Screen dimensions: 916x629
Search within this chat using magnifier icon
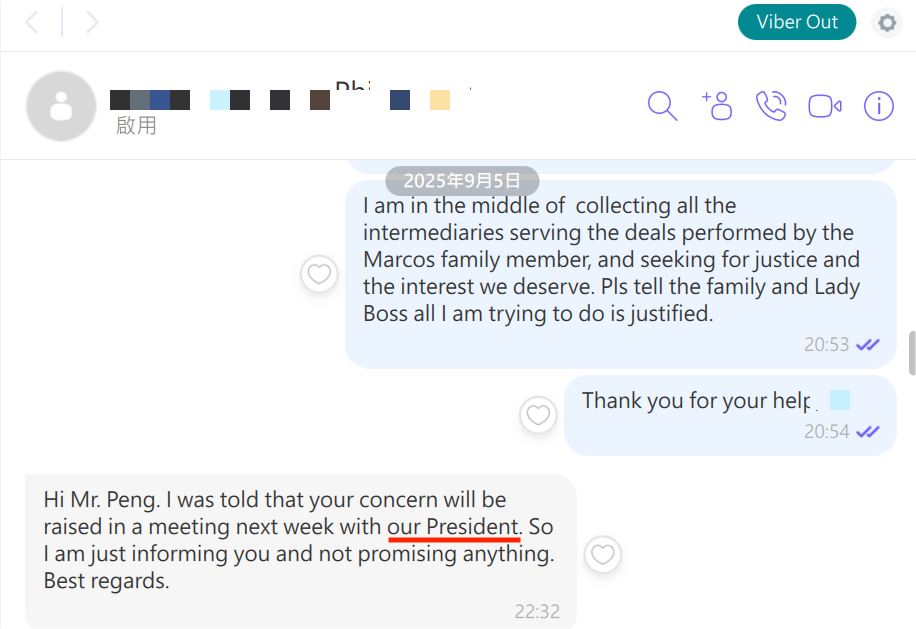[662, 105]
